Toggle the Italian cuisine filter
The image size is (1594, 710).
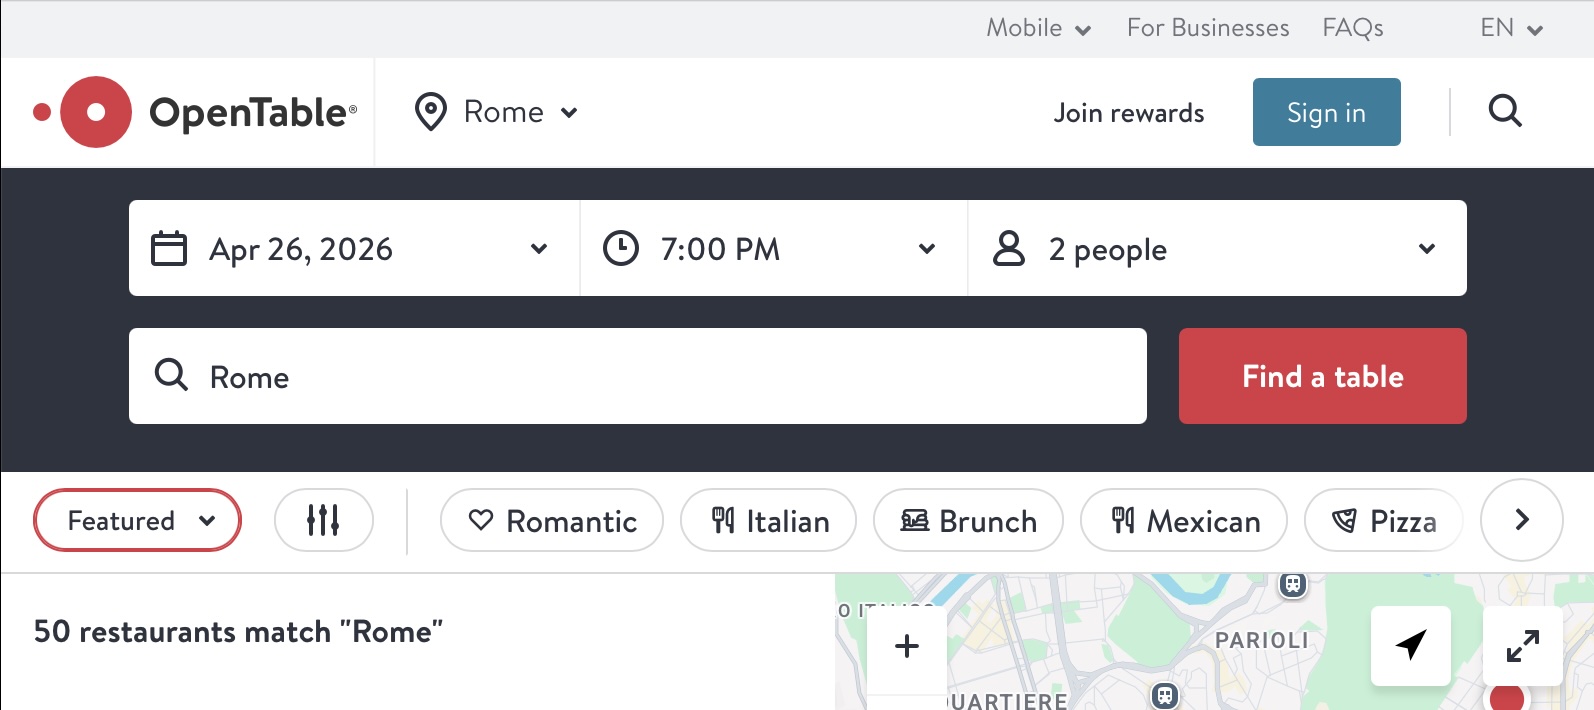(768, 520)
